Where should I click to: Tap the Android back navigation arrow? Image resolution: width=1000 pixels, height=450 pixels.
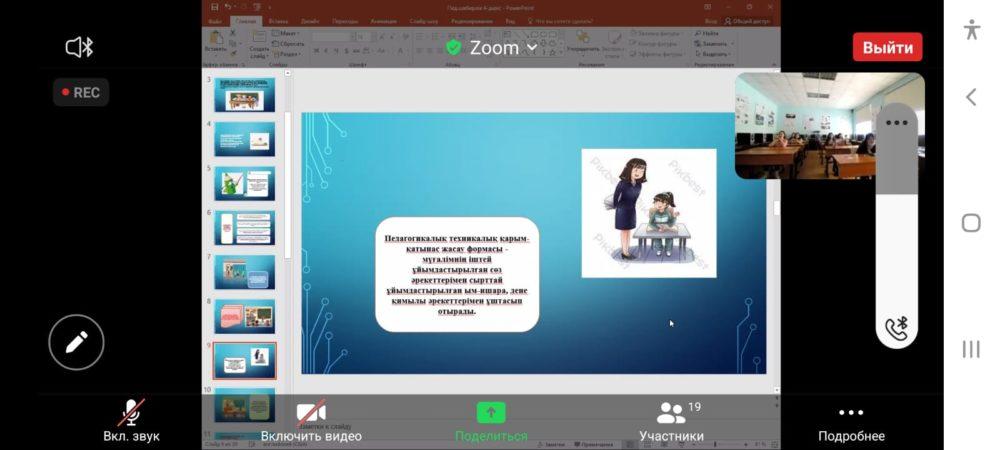tap(971, 97)
